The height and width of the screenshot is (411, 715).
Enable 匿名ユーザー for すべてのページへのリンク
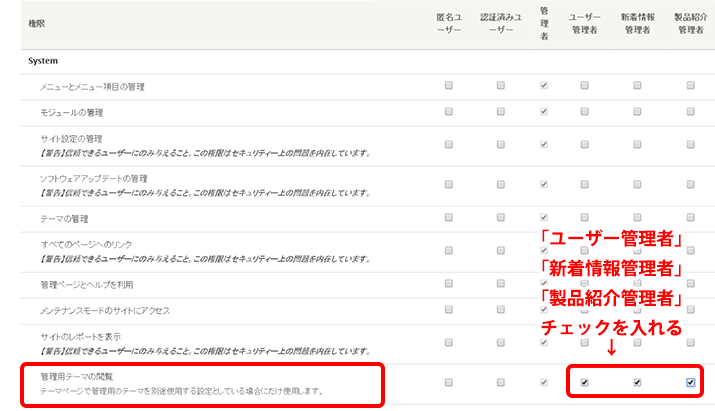449,250
